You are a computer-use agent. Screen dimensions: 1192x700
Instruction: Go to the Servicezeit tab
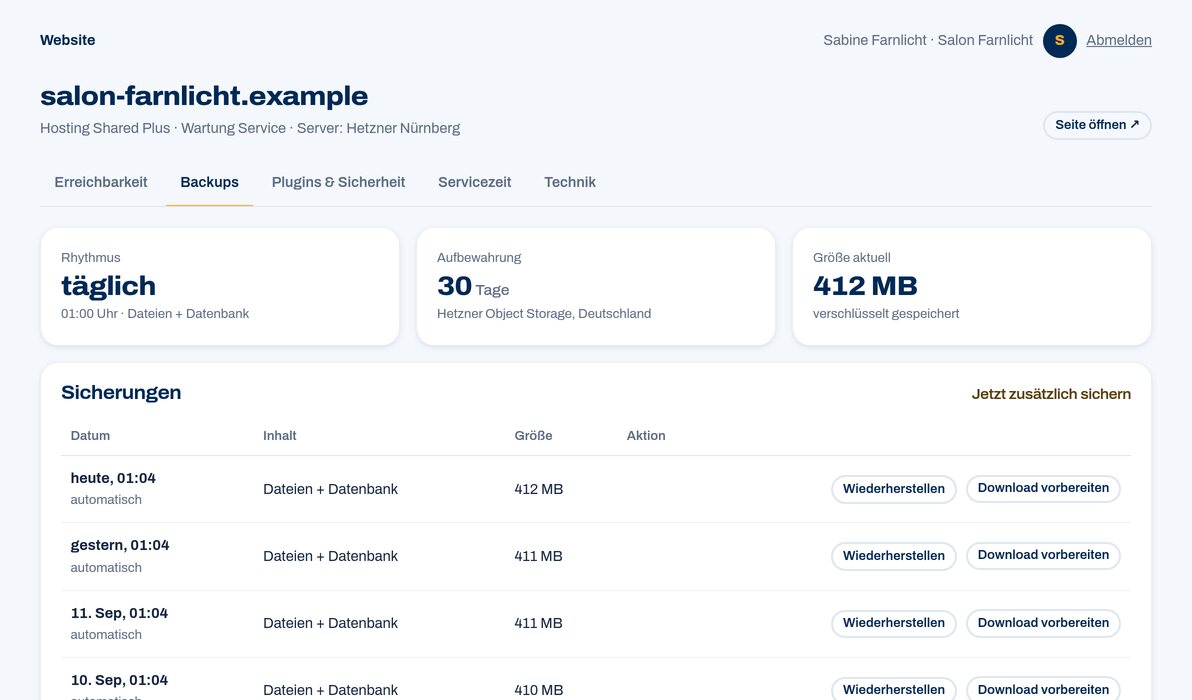(x=474, y=182)
